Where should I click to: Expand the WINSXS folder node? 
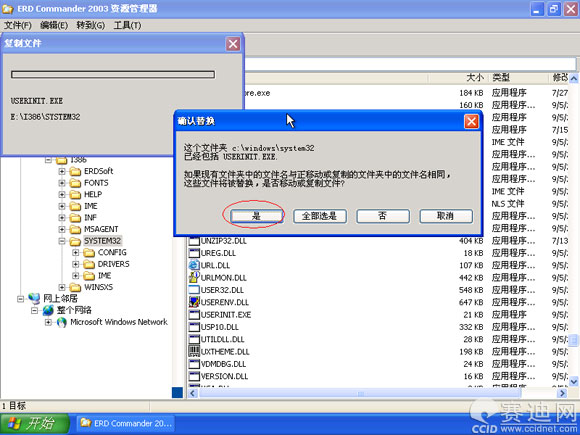(x=62, y=287)
